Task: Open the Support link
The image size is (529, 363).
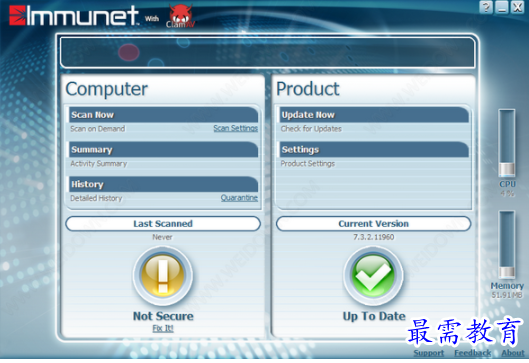Action: (x=429, y=353)
